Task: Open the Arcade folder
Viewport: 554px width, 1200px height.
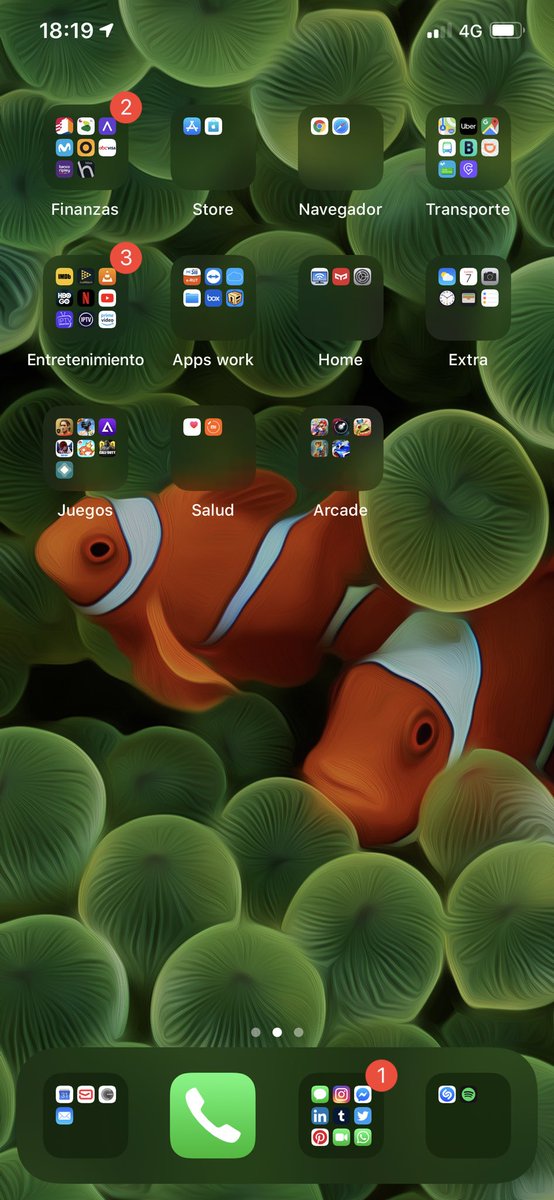Action: point(340,448)
